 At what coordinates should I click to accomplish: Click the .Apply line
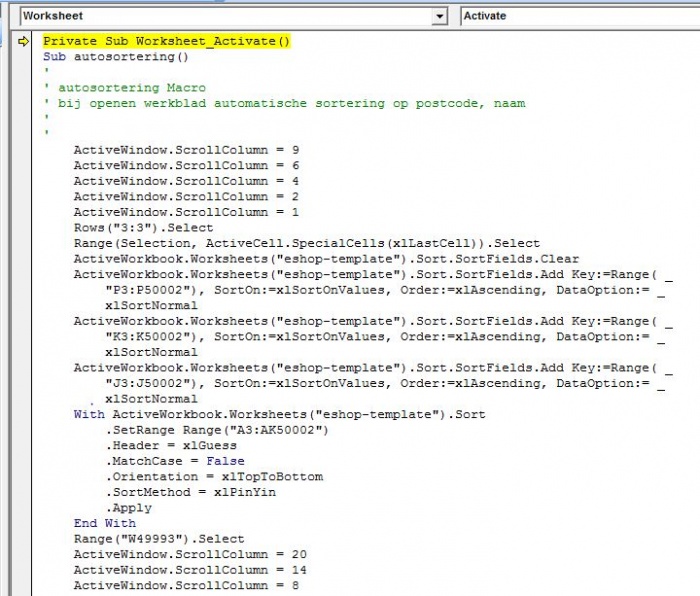[x=129, y=508]
